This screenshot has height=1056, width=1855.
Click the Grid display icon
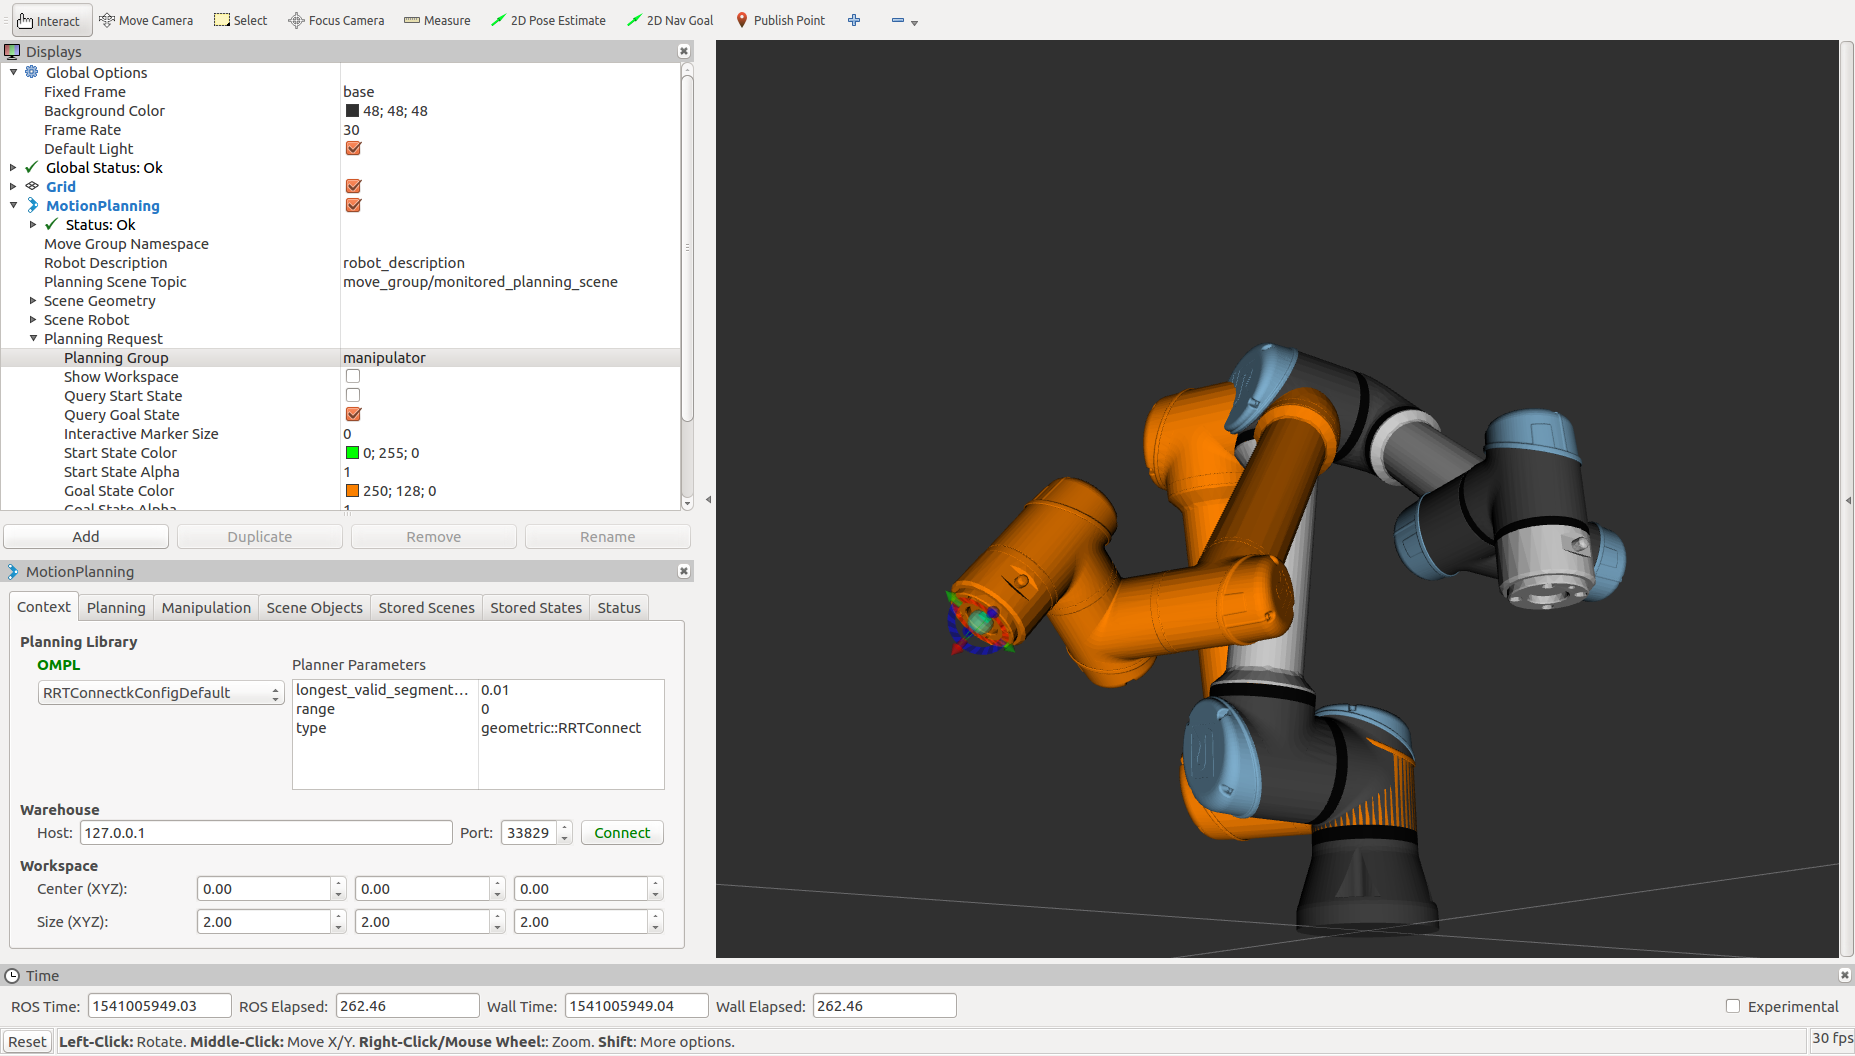tap(32, 186)
